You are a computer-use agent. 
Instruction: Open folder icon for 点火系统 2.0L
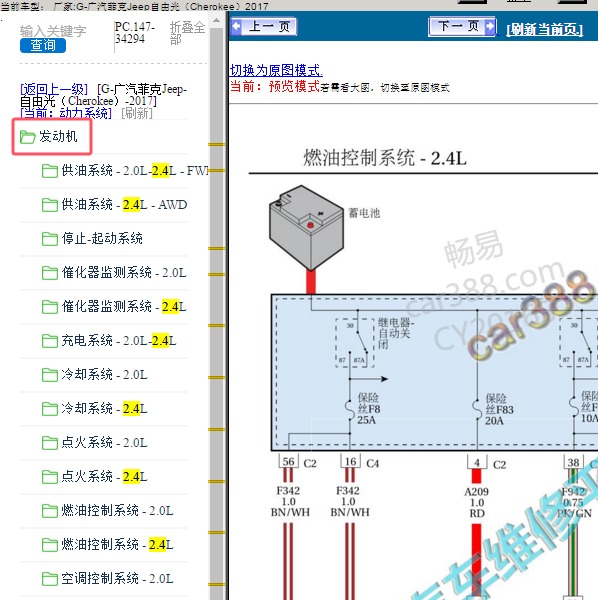tap(50, 443)
